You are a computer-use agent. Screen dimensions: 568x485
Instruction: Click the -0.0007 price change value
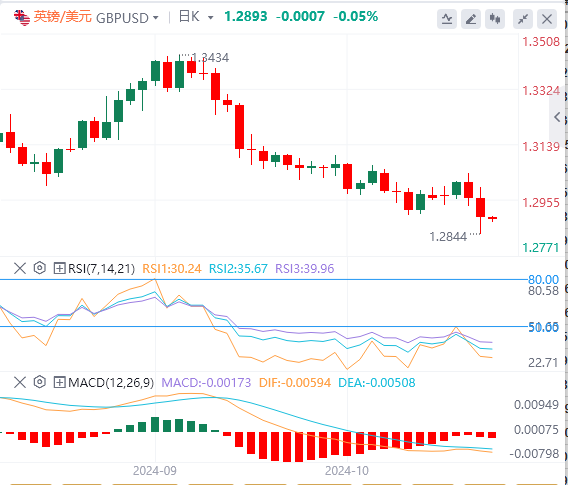[x=300, y=16]
